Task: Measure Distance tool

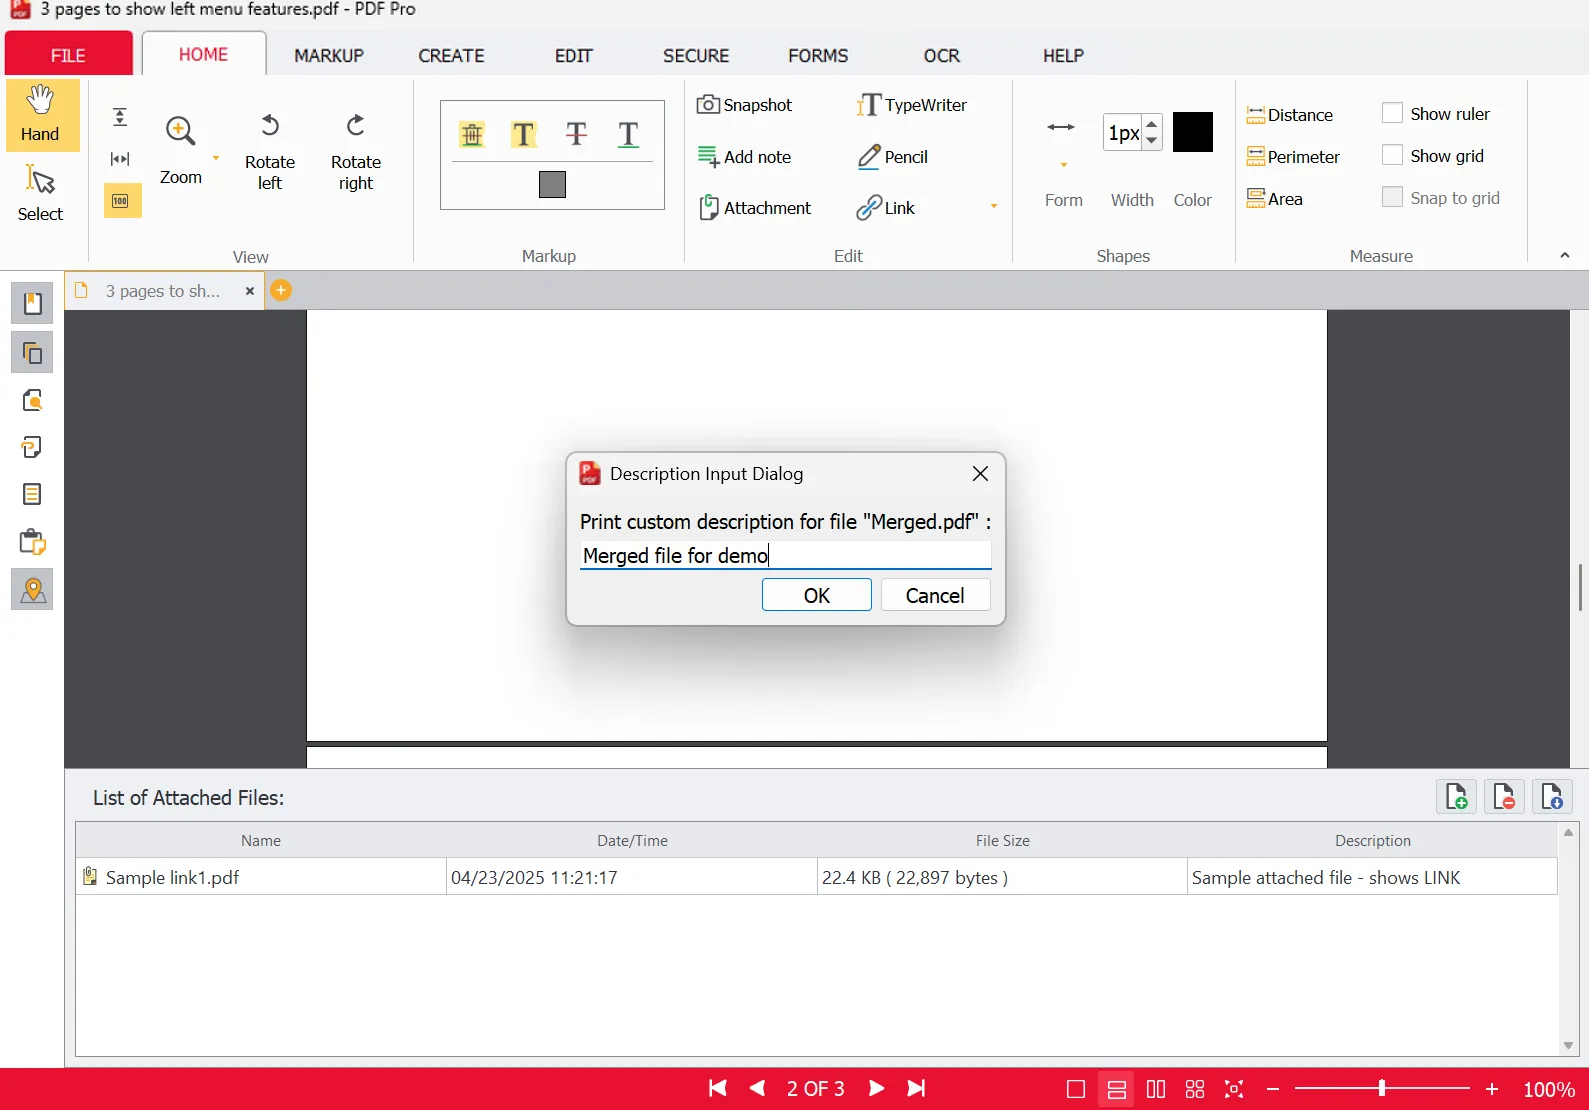Action: click(x=1290, y=115)
